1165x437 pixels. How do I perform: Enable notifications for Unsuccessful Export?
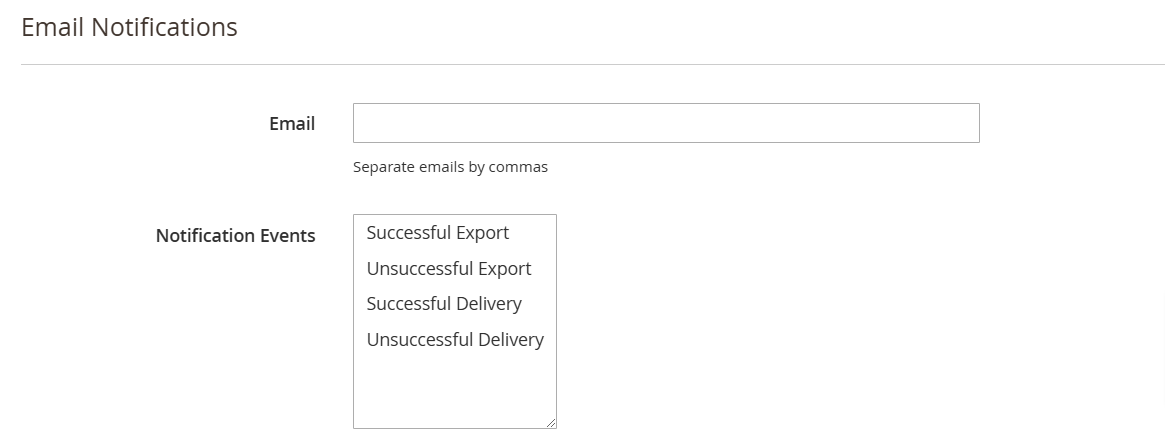click(x=449, y=269)
